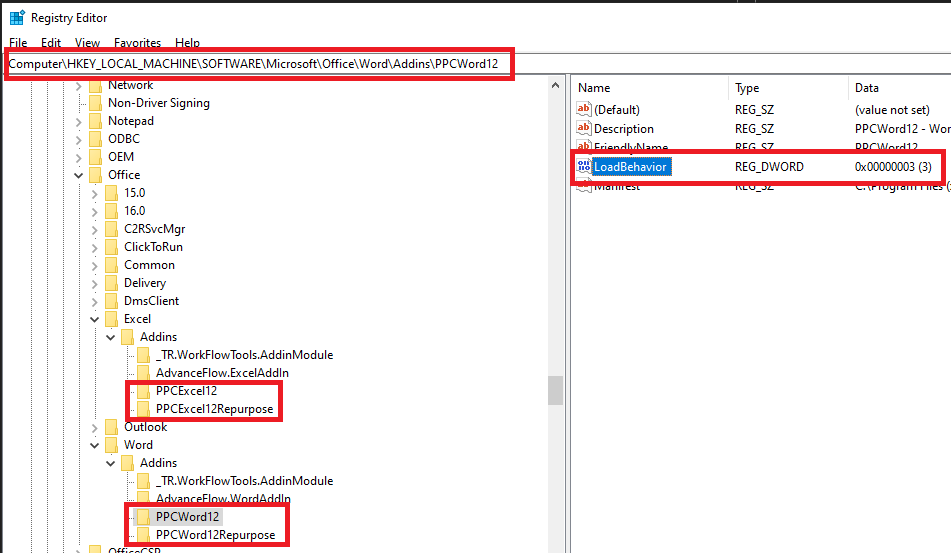This screenshot has height=553, width=951.
Task: Select the Common folder icon
Action: (x=112, y=265)
